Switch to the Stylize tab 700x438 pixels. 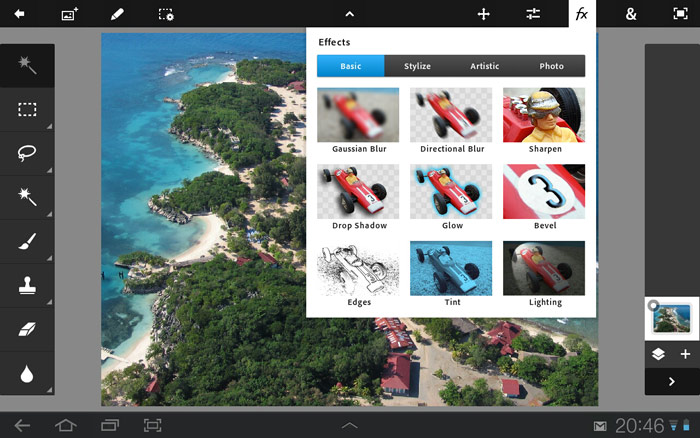point(417,66)
